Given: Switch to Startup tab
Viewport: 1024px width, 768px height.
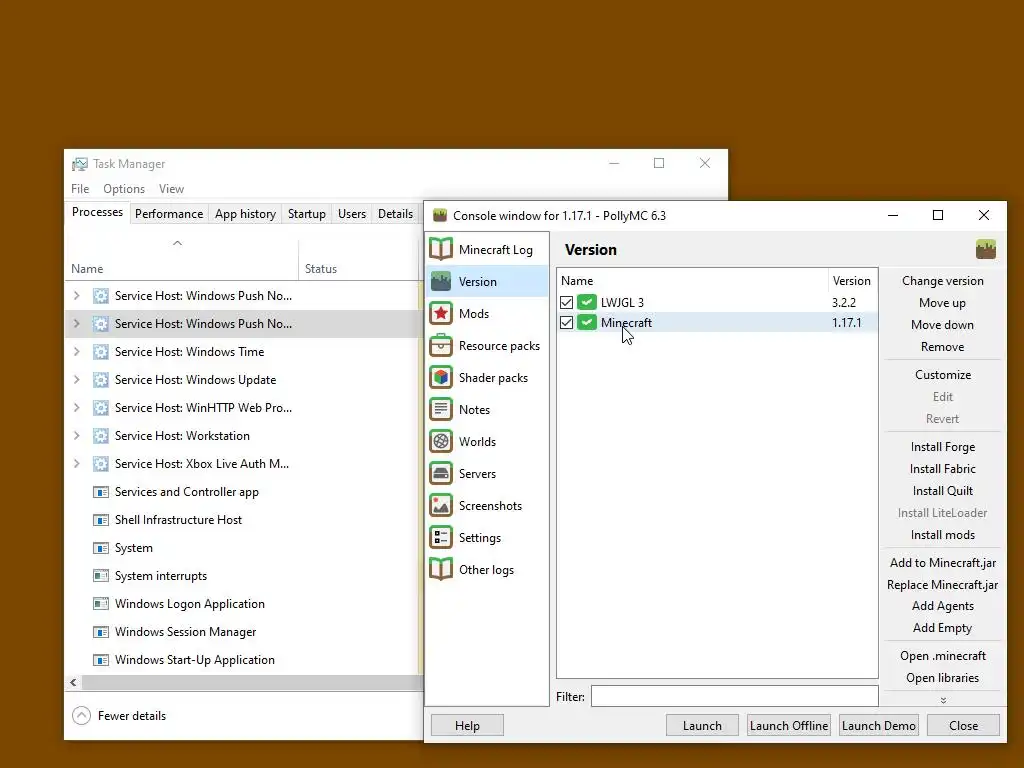Looking at the screenshot, I should click(x=307, y=214).
